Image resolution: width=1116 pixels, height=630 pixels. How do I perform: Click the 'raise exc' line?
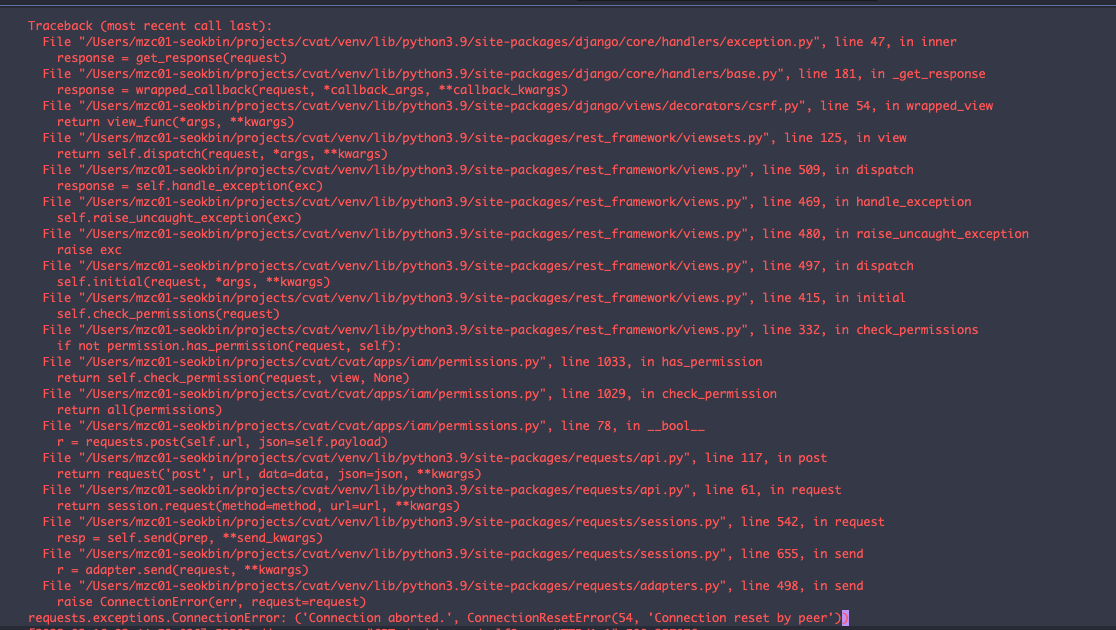coord(89,250)
